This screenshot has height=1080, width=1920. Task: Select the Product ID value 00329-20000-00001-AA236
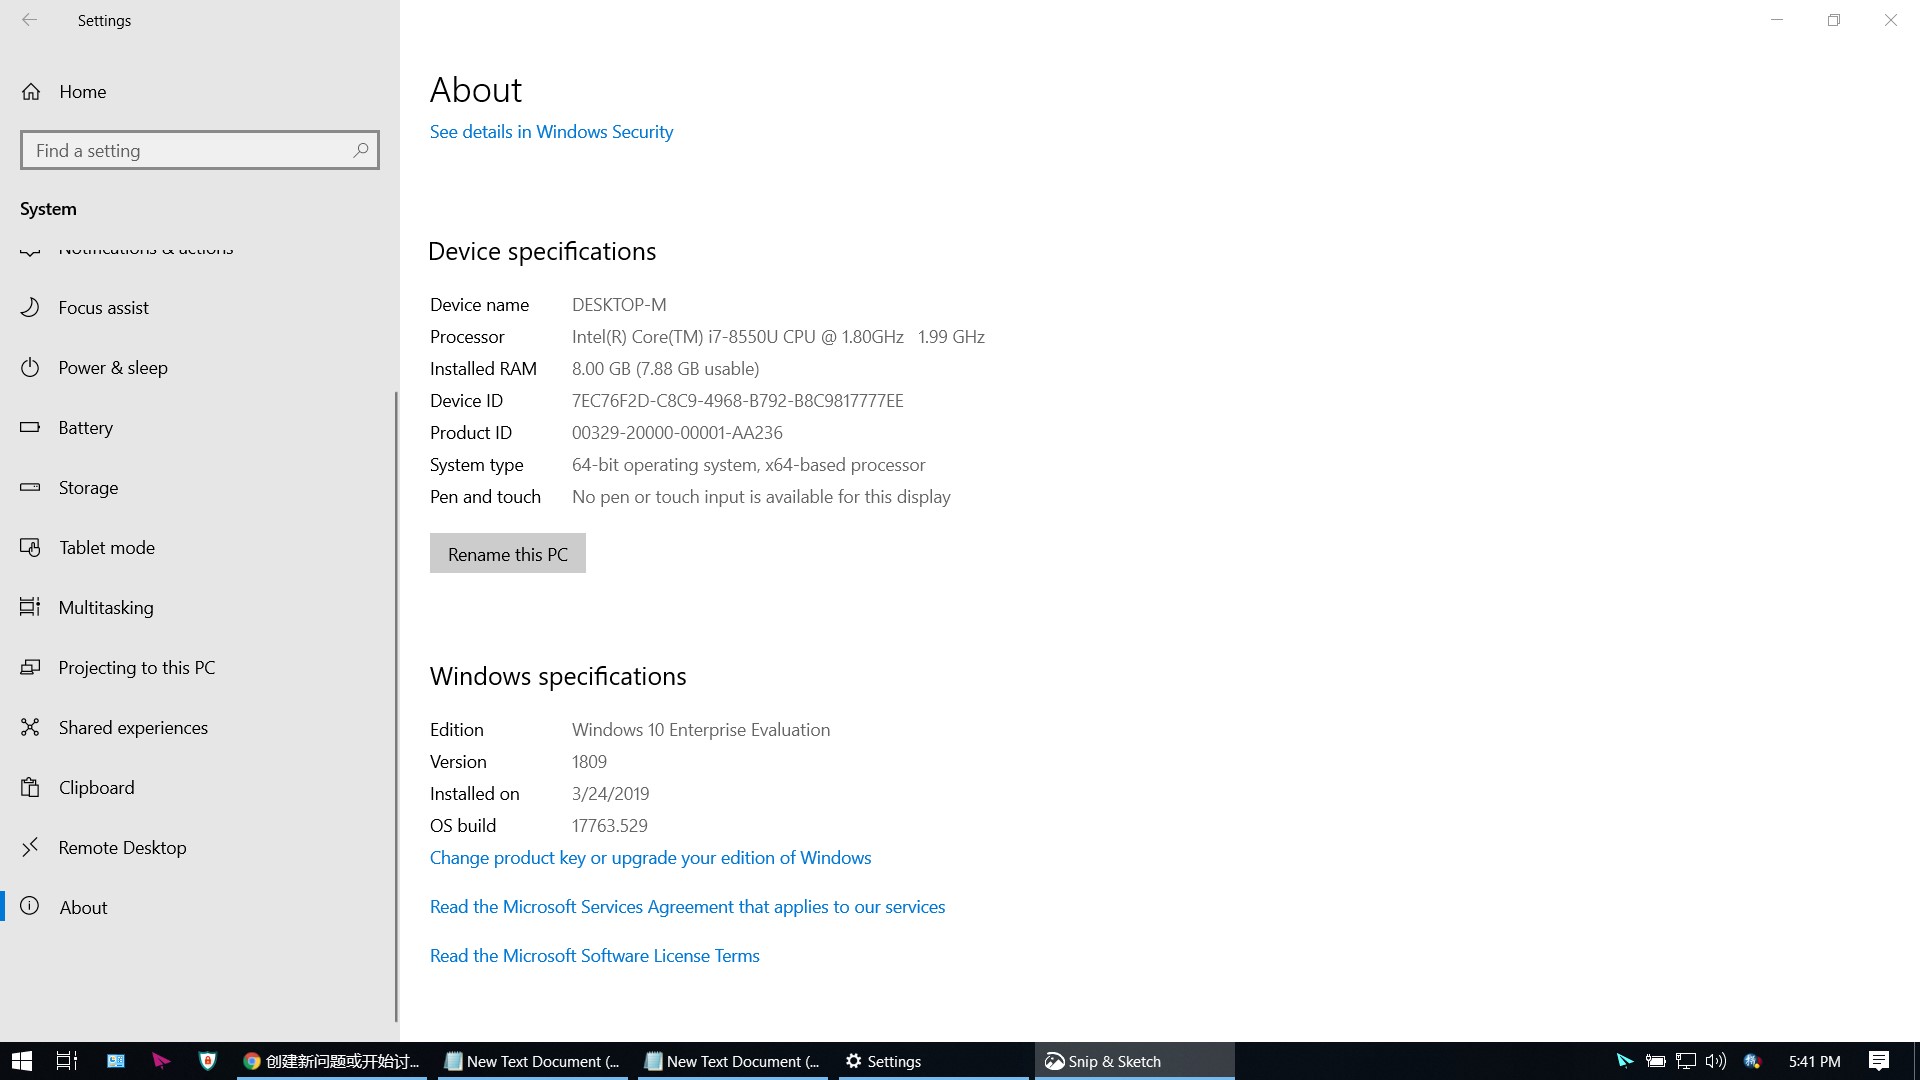point(677,433)
